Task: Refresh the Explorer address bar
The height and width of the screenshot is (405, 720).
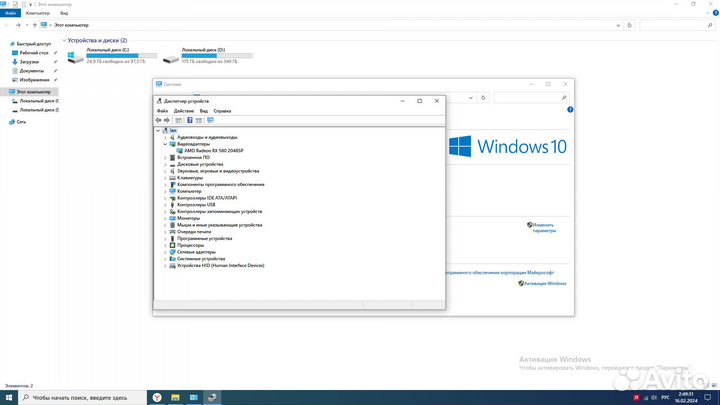Action: tap(630, 25)
